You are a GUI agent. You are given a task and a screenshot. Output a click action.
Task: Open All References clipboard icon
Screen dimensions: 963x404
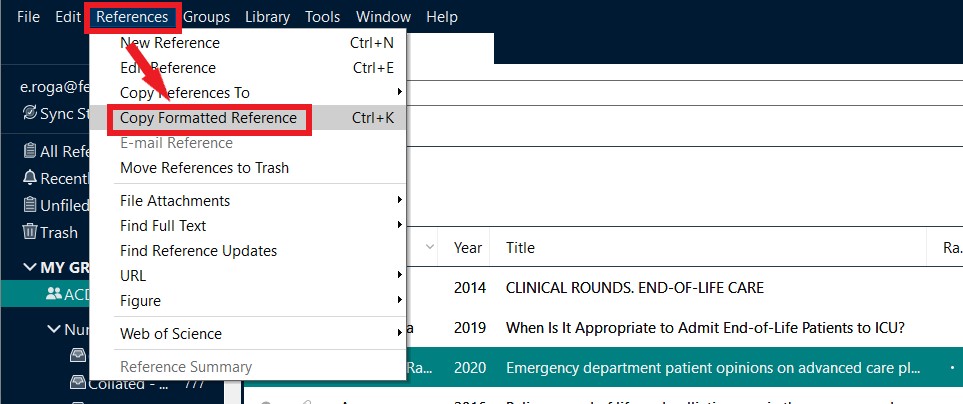click(29, 150)
